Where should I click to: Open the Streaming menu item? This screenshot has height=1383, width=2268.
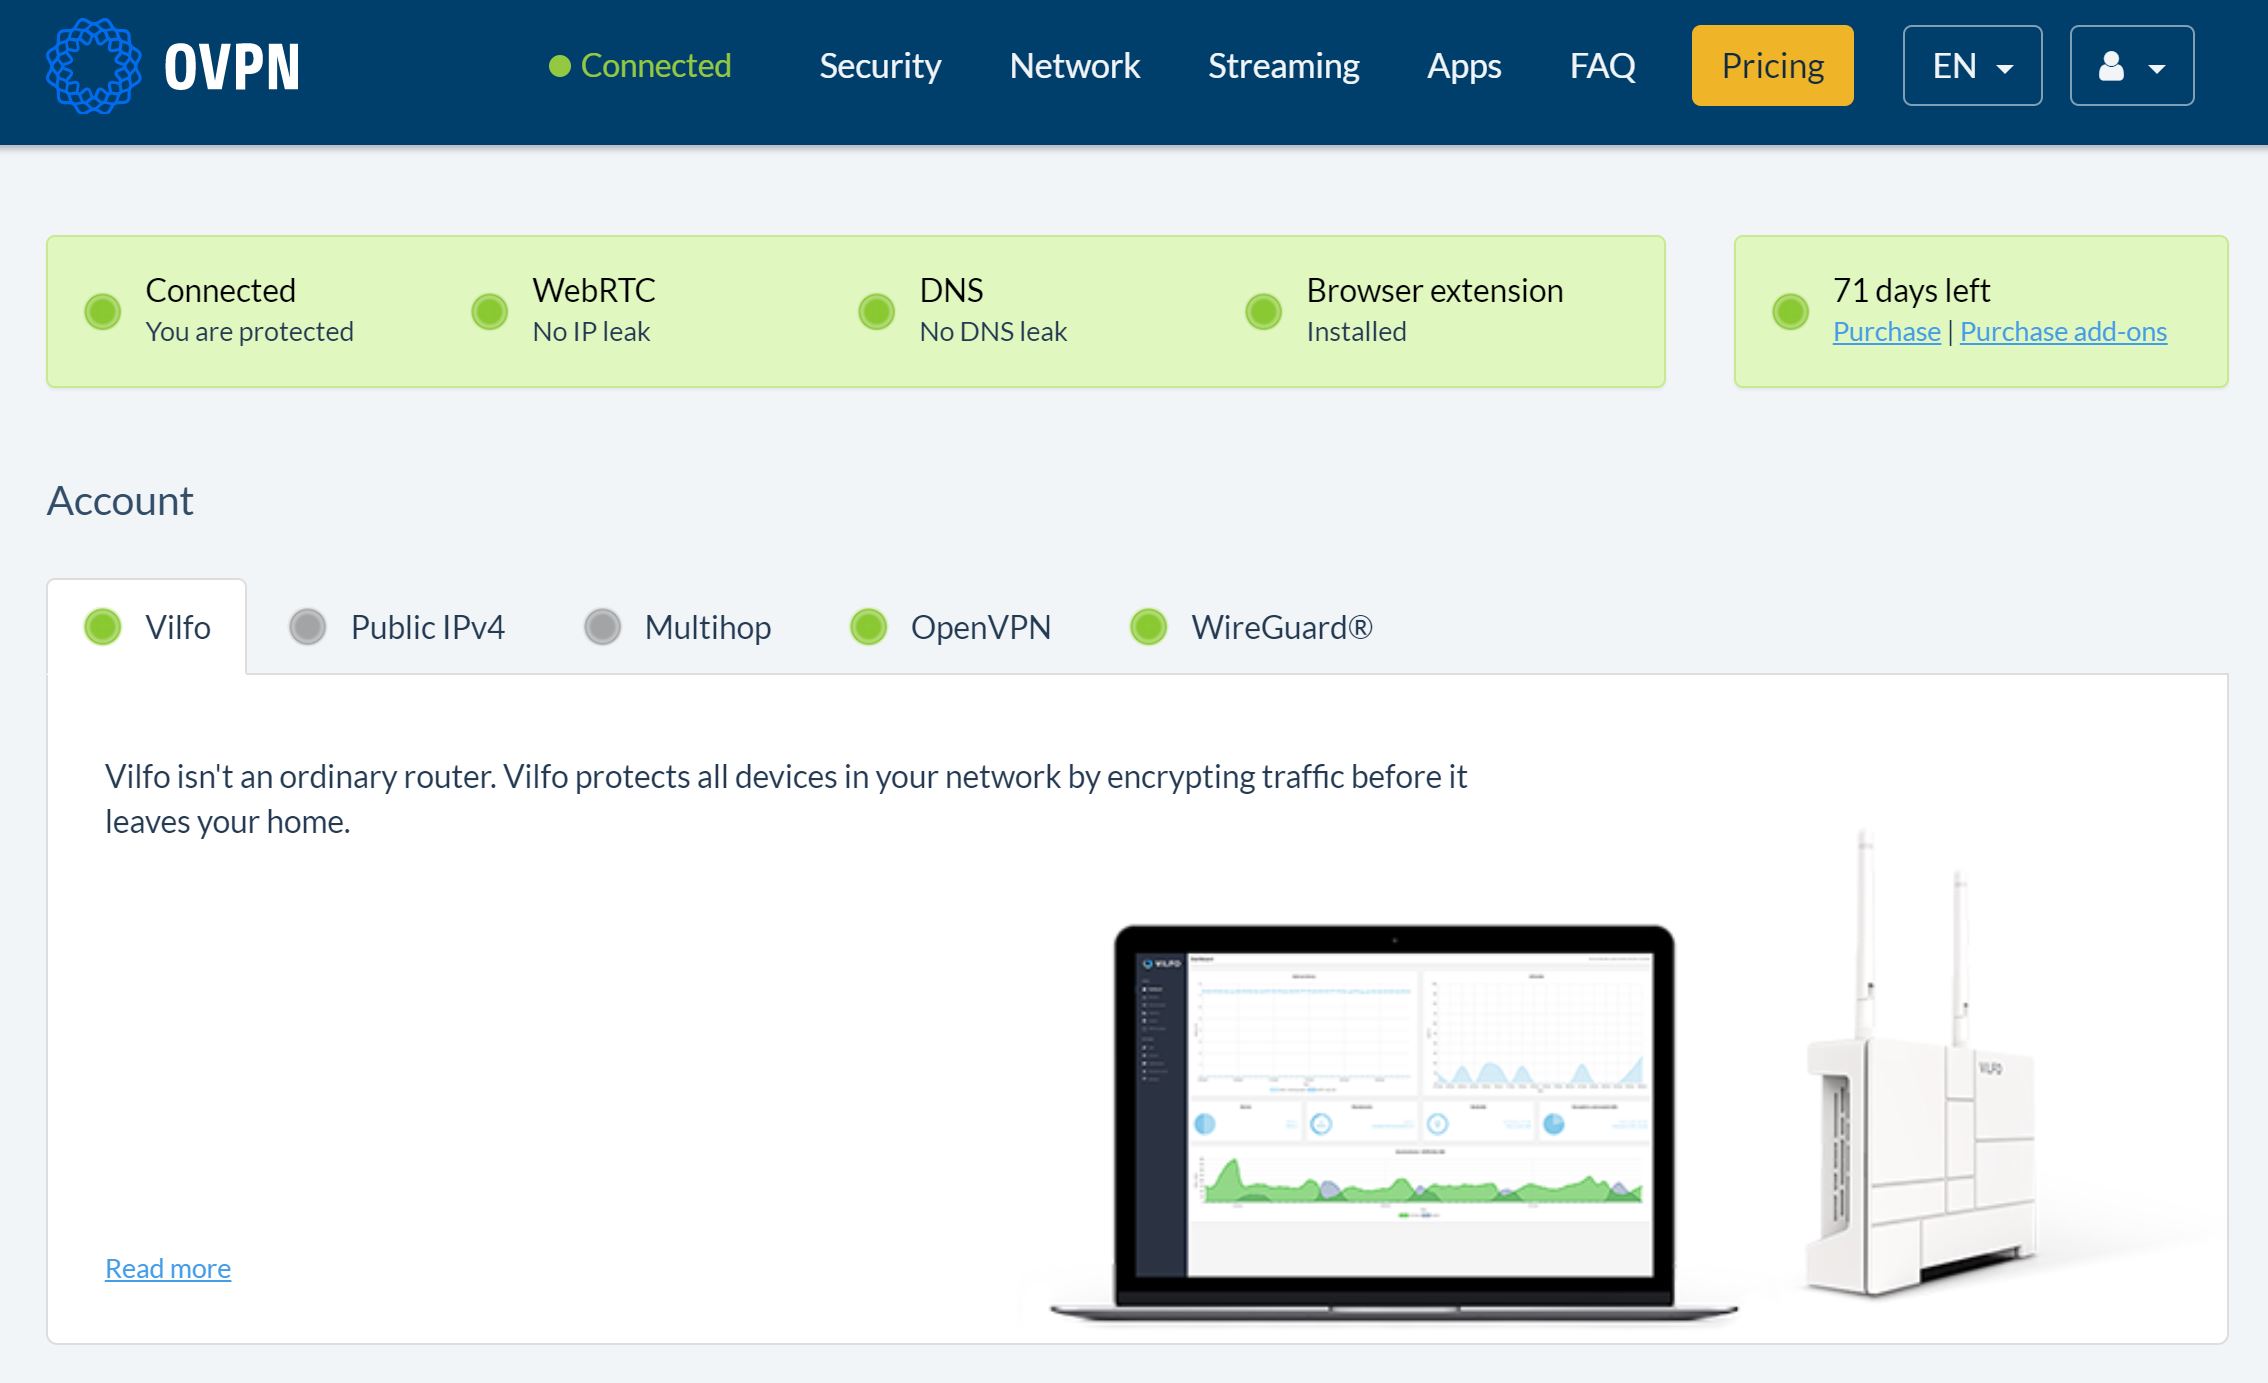click(x=1284, y=66)
